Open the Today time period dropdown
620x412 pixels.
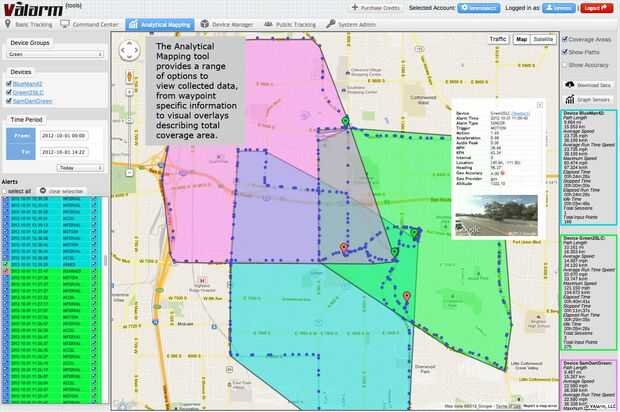(80, 168)
